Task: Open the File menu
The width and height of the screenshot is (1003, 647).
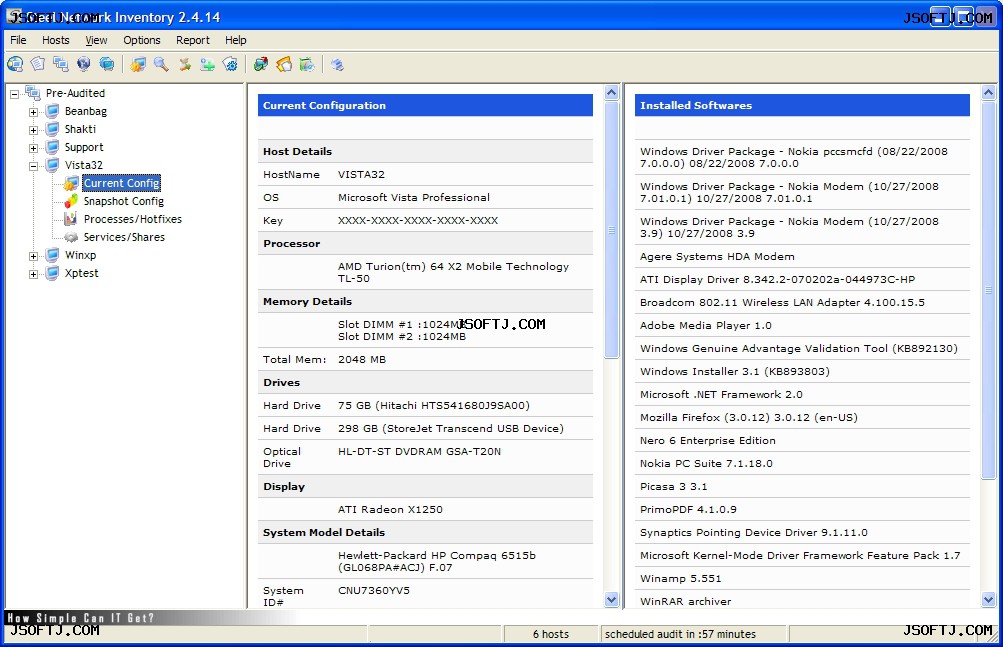Action: [x=19, y=40]
